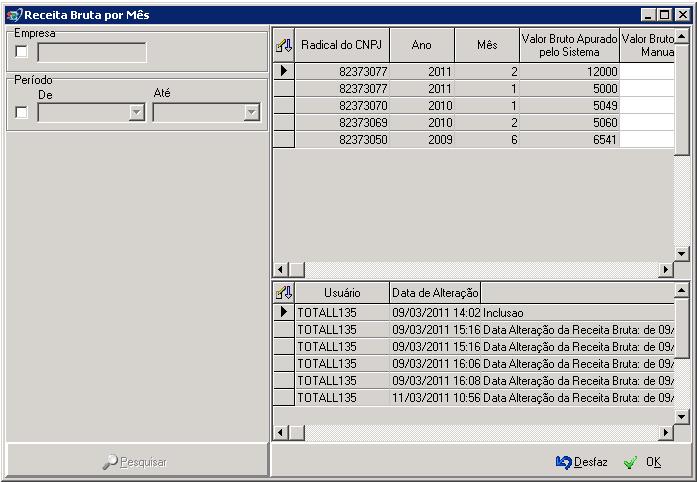Maximize the Receita Bruta por Mês window

[x=665, y=15]
